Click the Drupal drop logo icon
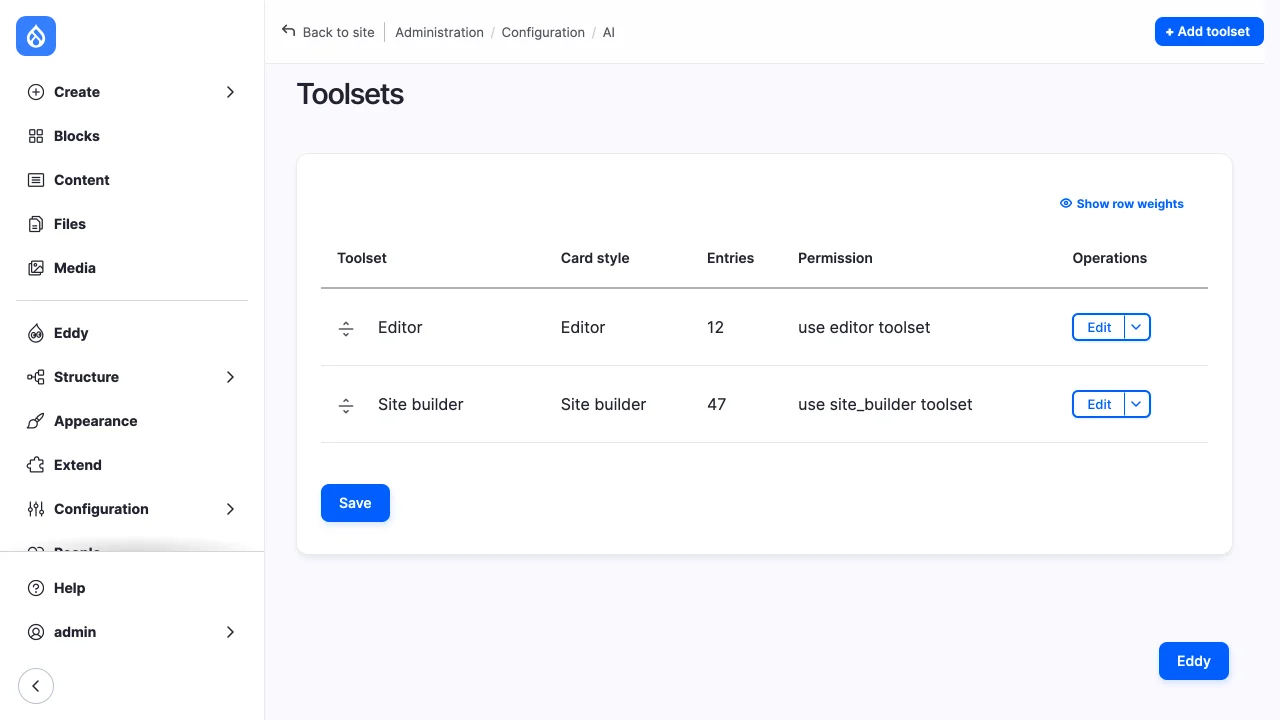 point(36,36)
